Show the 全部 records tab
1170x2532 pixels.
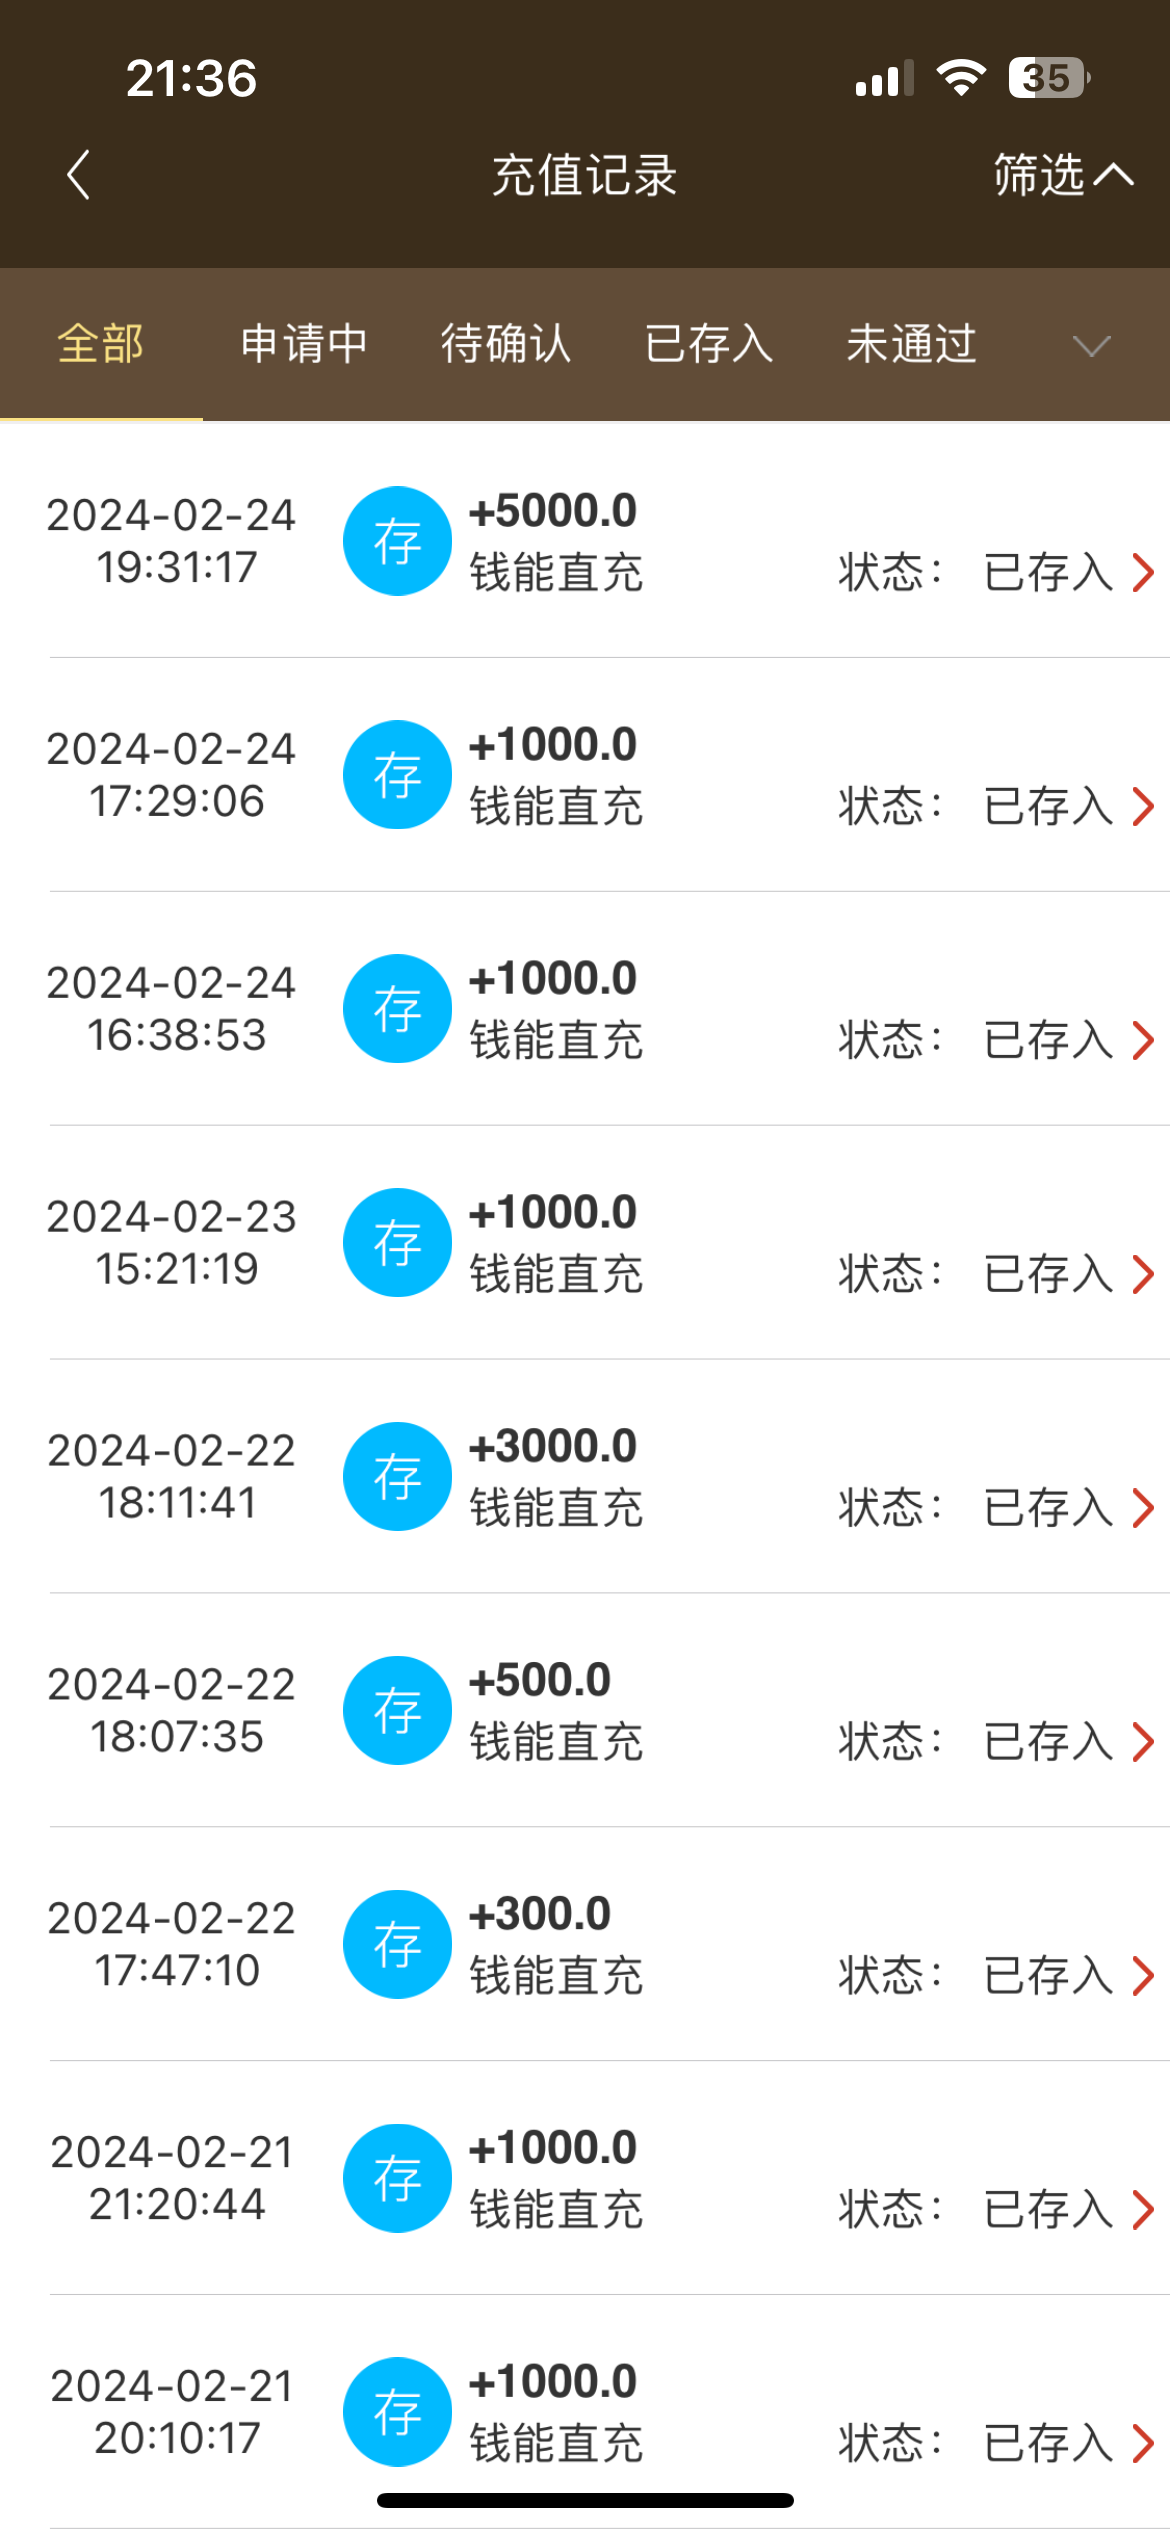click(x=101, y=344)
